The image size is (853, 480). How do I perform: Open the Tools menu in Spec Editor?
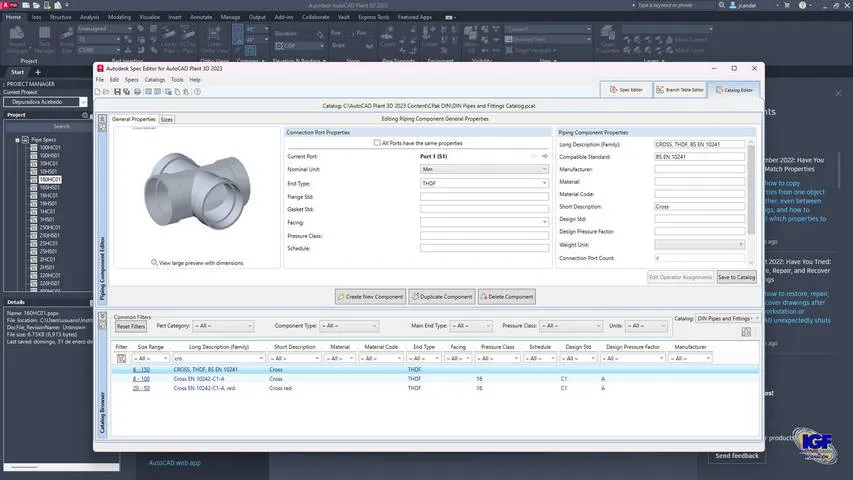coord(177,80)
